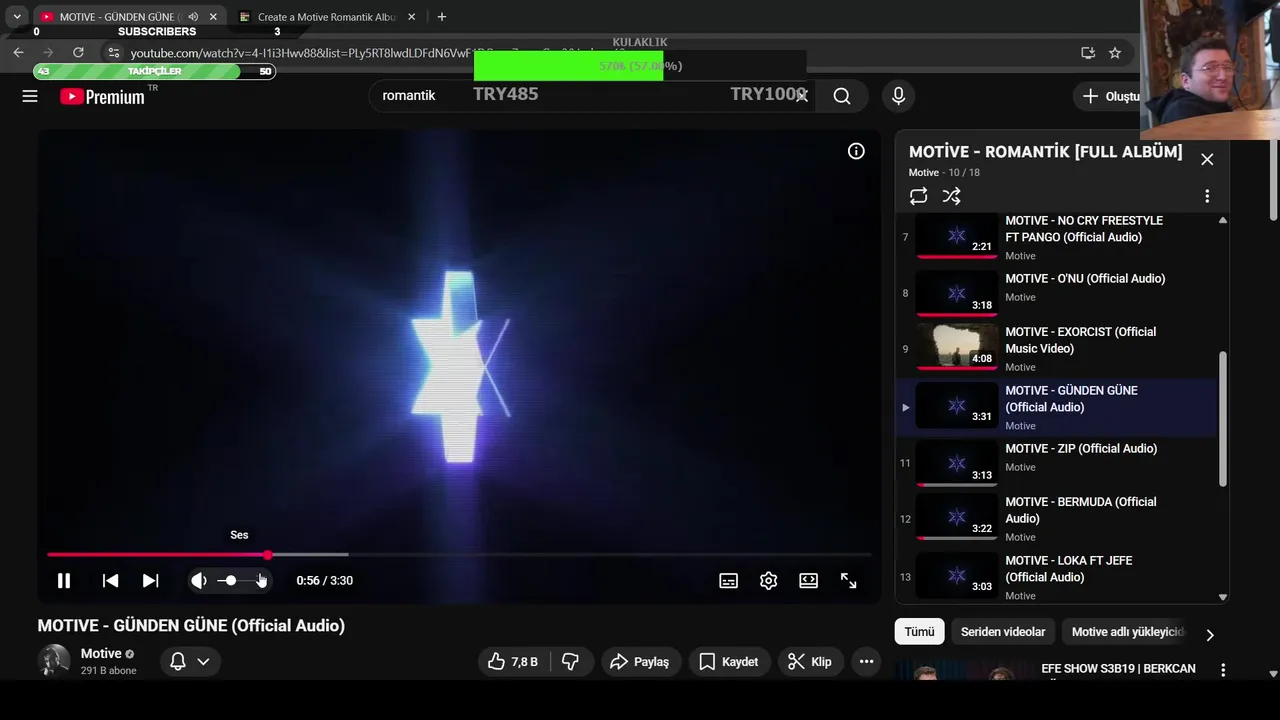Viewport: 1280px width, 720px height.
Task: View site information icon in address bar
Action: pos(113,53)
